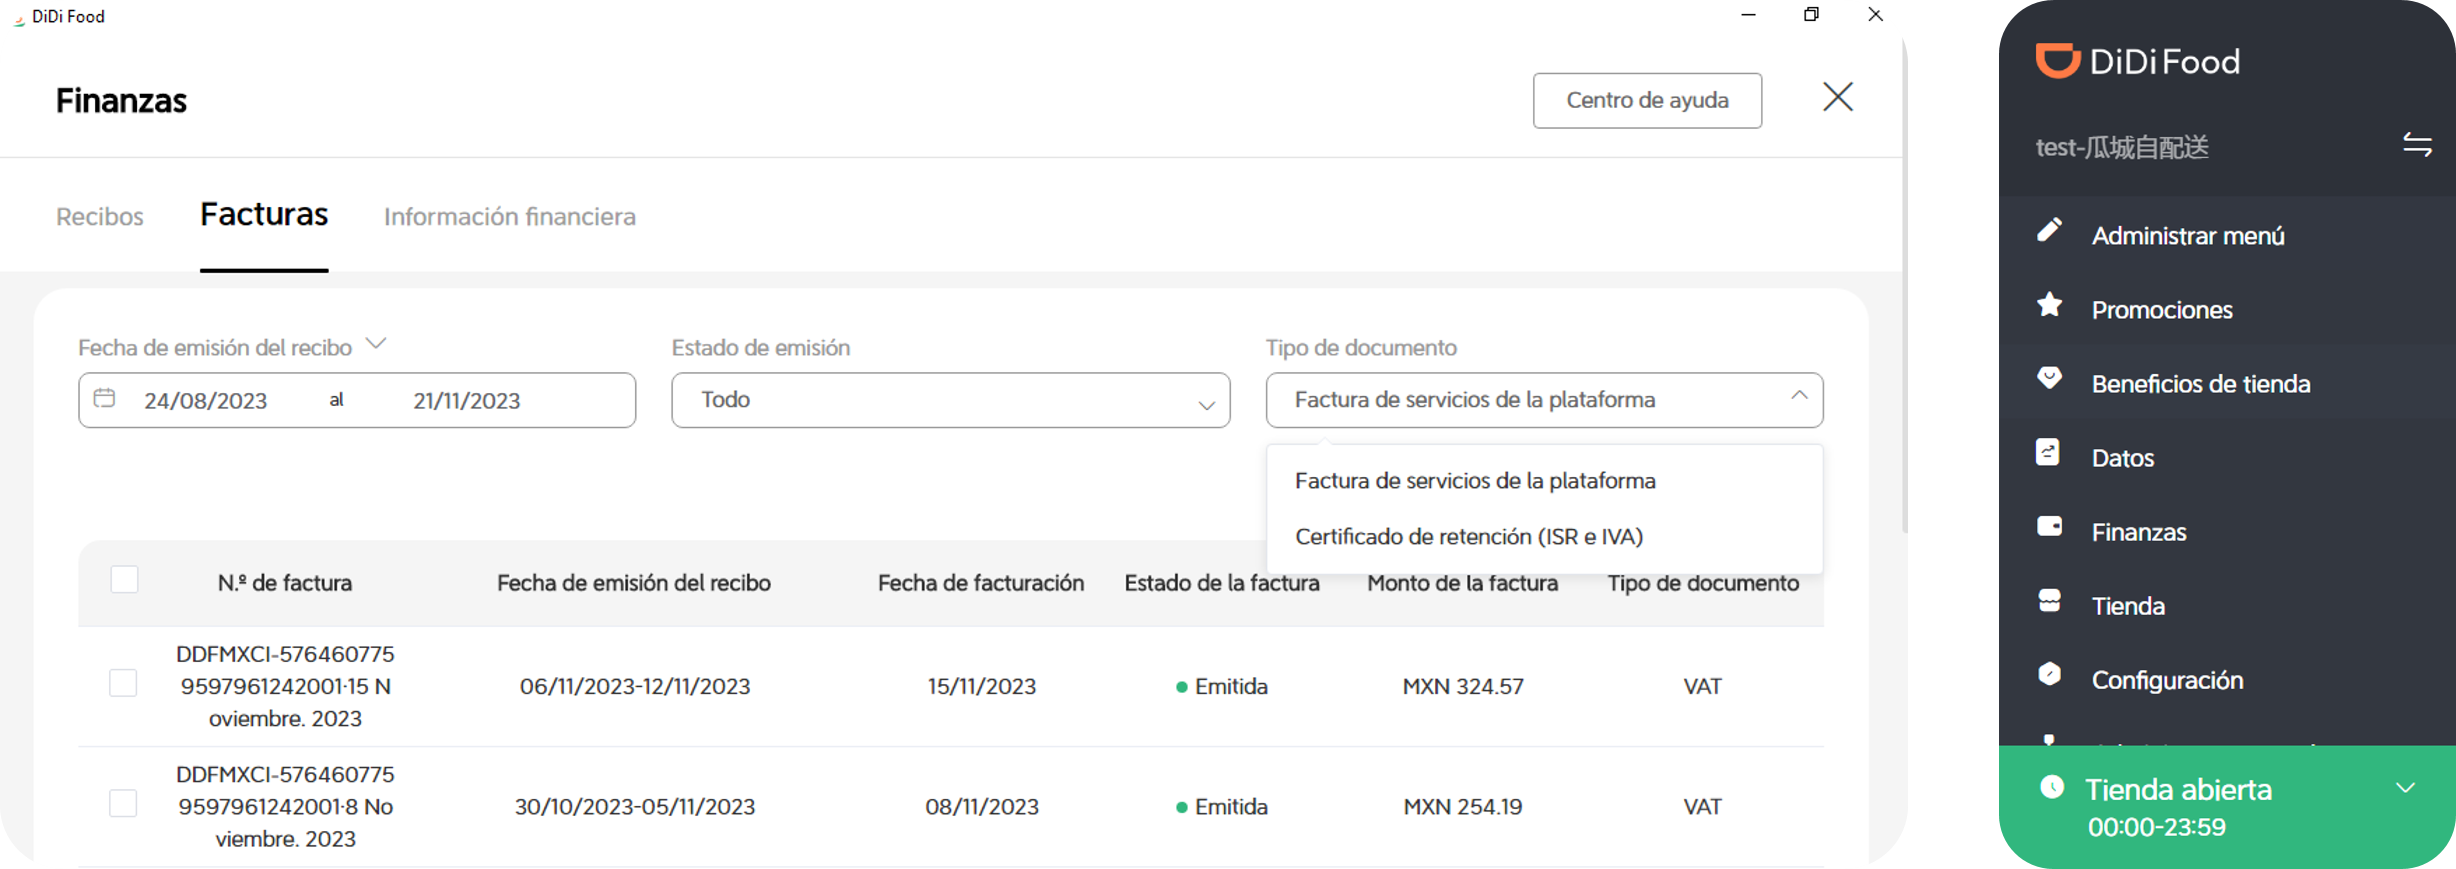Click the DiDi Food title bar app icon
Image resolution: width=2456 pixels, height=869 pixels.
click(x=18, y=18)
